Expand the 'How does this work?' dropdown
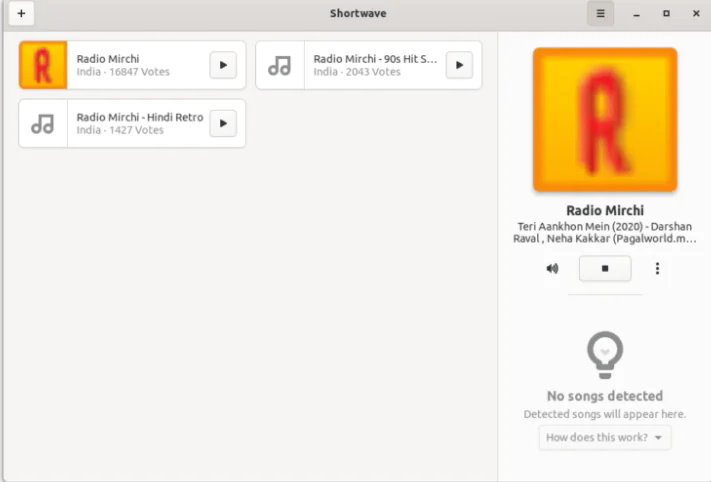Viewport: 711px width, 482px height. point(604,438)
